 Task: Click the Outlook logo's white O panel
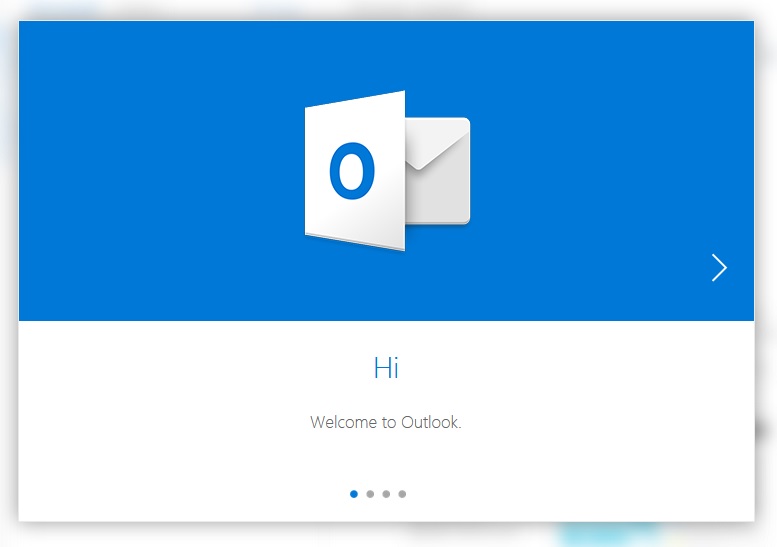tap(355, 171)
